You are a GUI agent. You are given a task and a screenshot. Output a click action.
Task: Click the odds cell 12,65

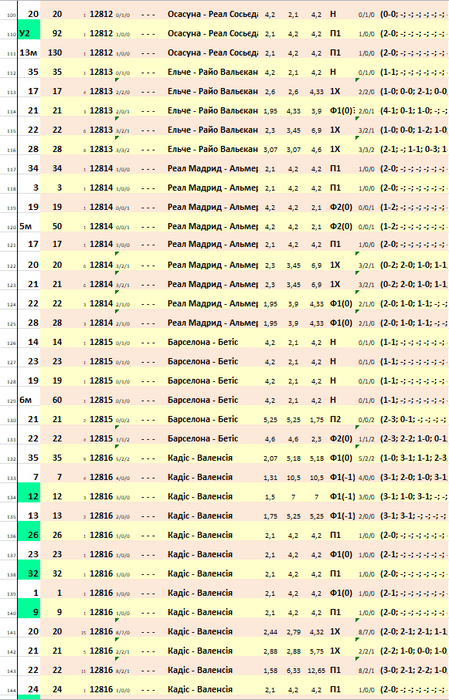pos(316,670)
